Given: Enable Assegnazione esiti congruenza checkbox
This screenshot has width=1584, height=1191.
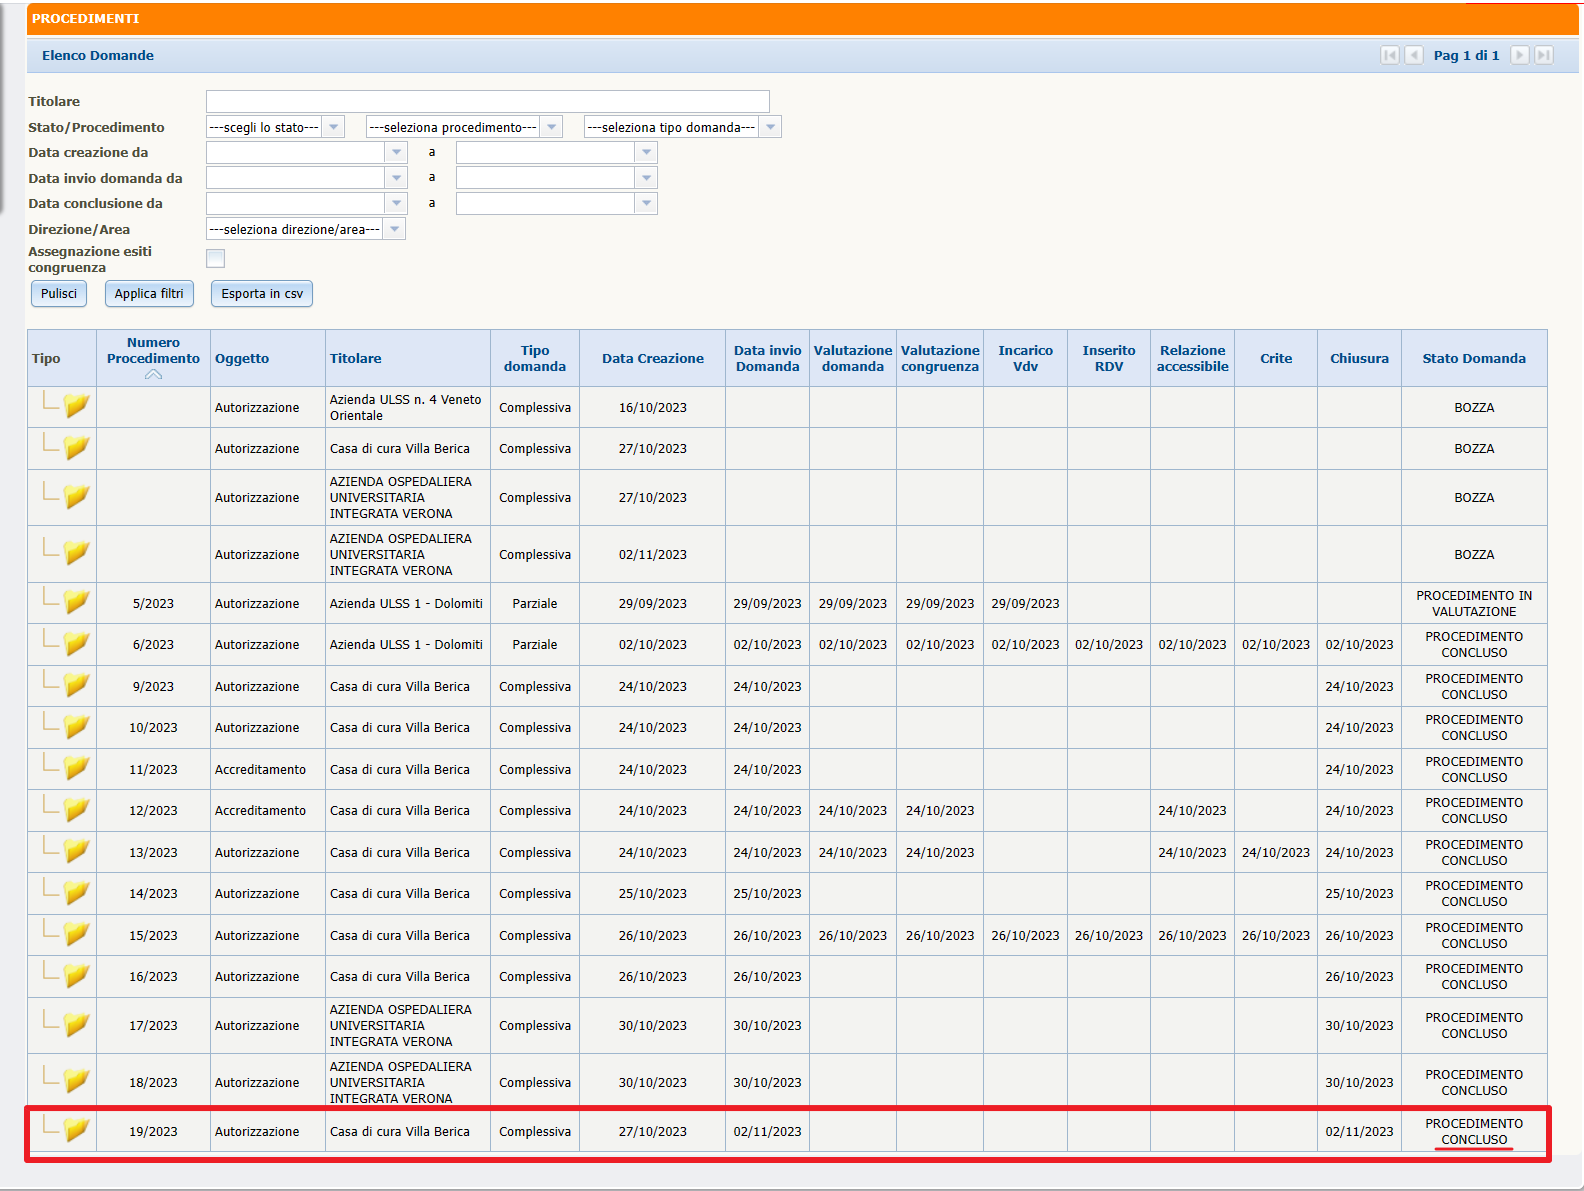Looking at the screenshot, I should [215, 259].
